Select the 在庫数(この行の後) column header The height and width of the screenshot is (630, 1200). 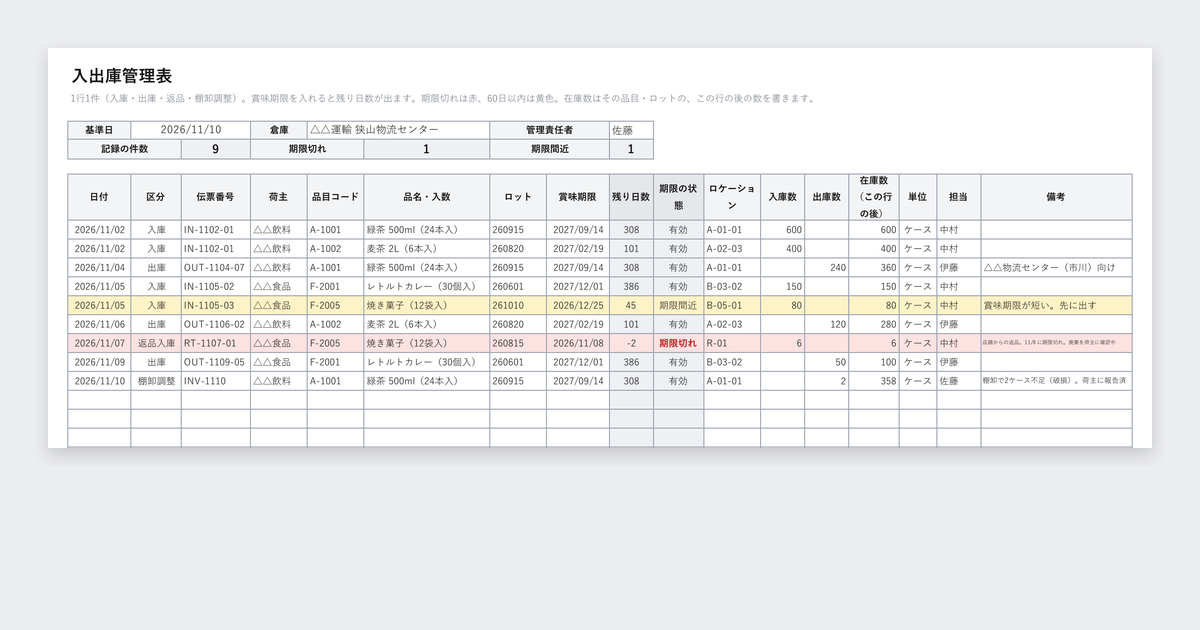pyautogui.click(x=874, y=197)
